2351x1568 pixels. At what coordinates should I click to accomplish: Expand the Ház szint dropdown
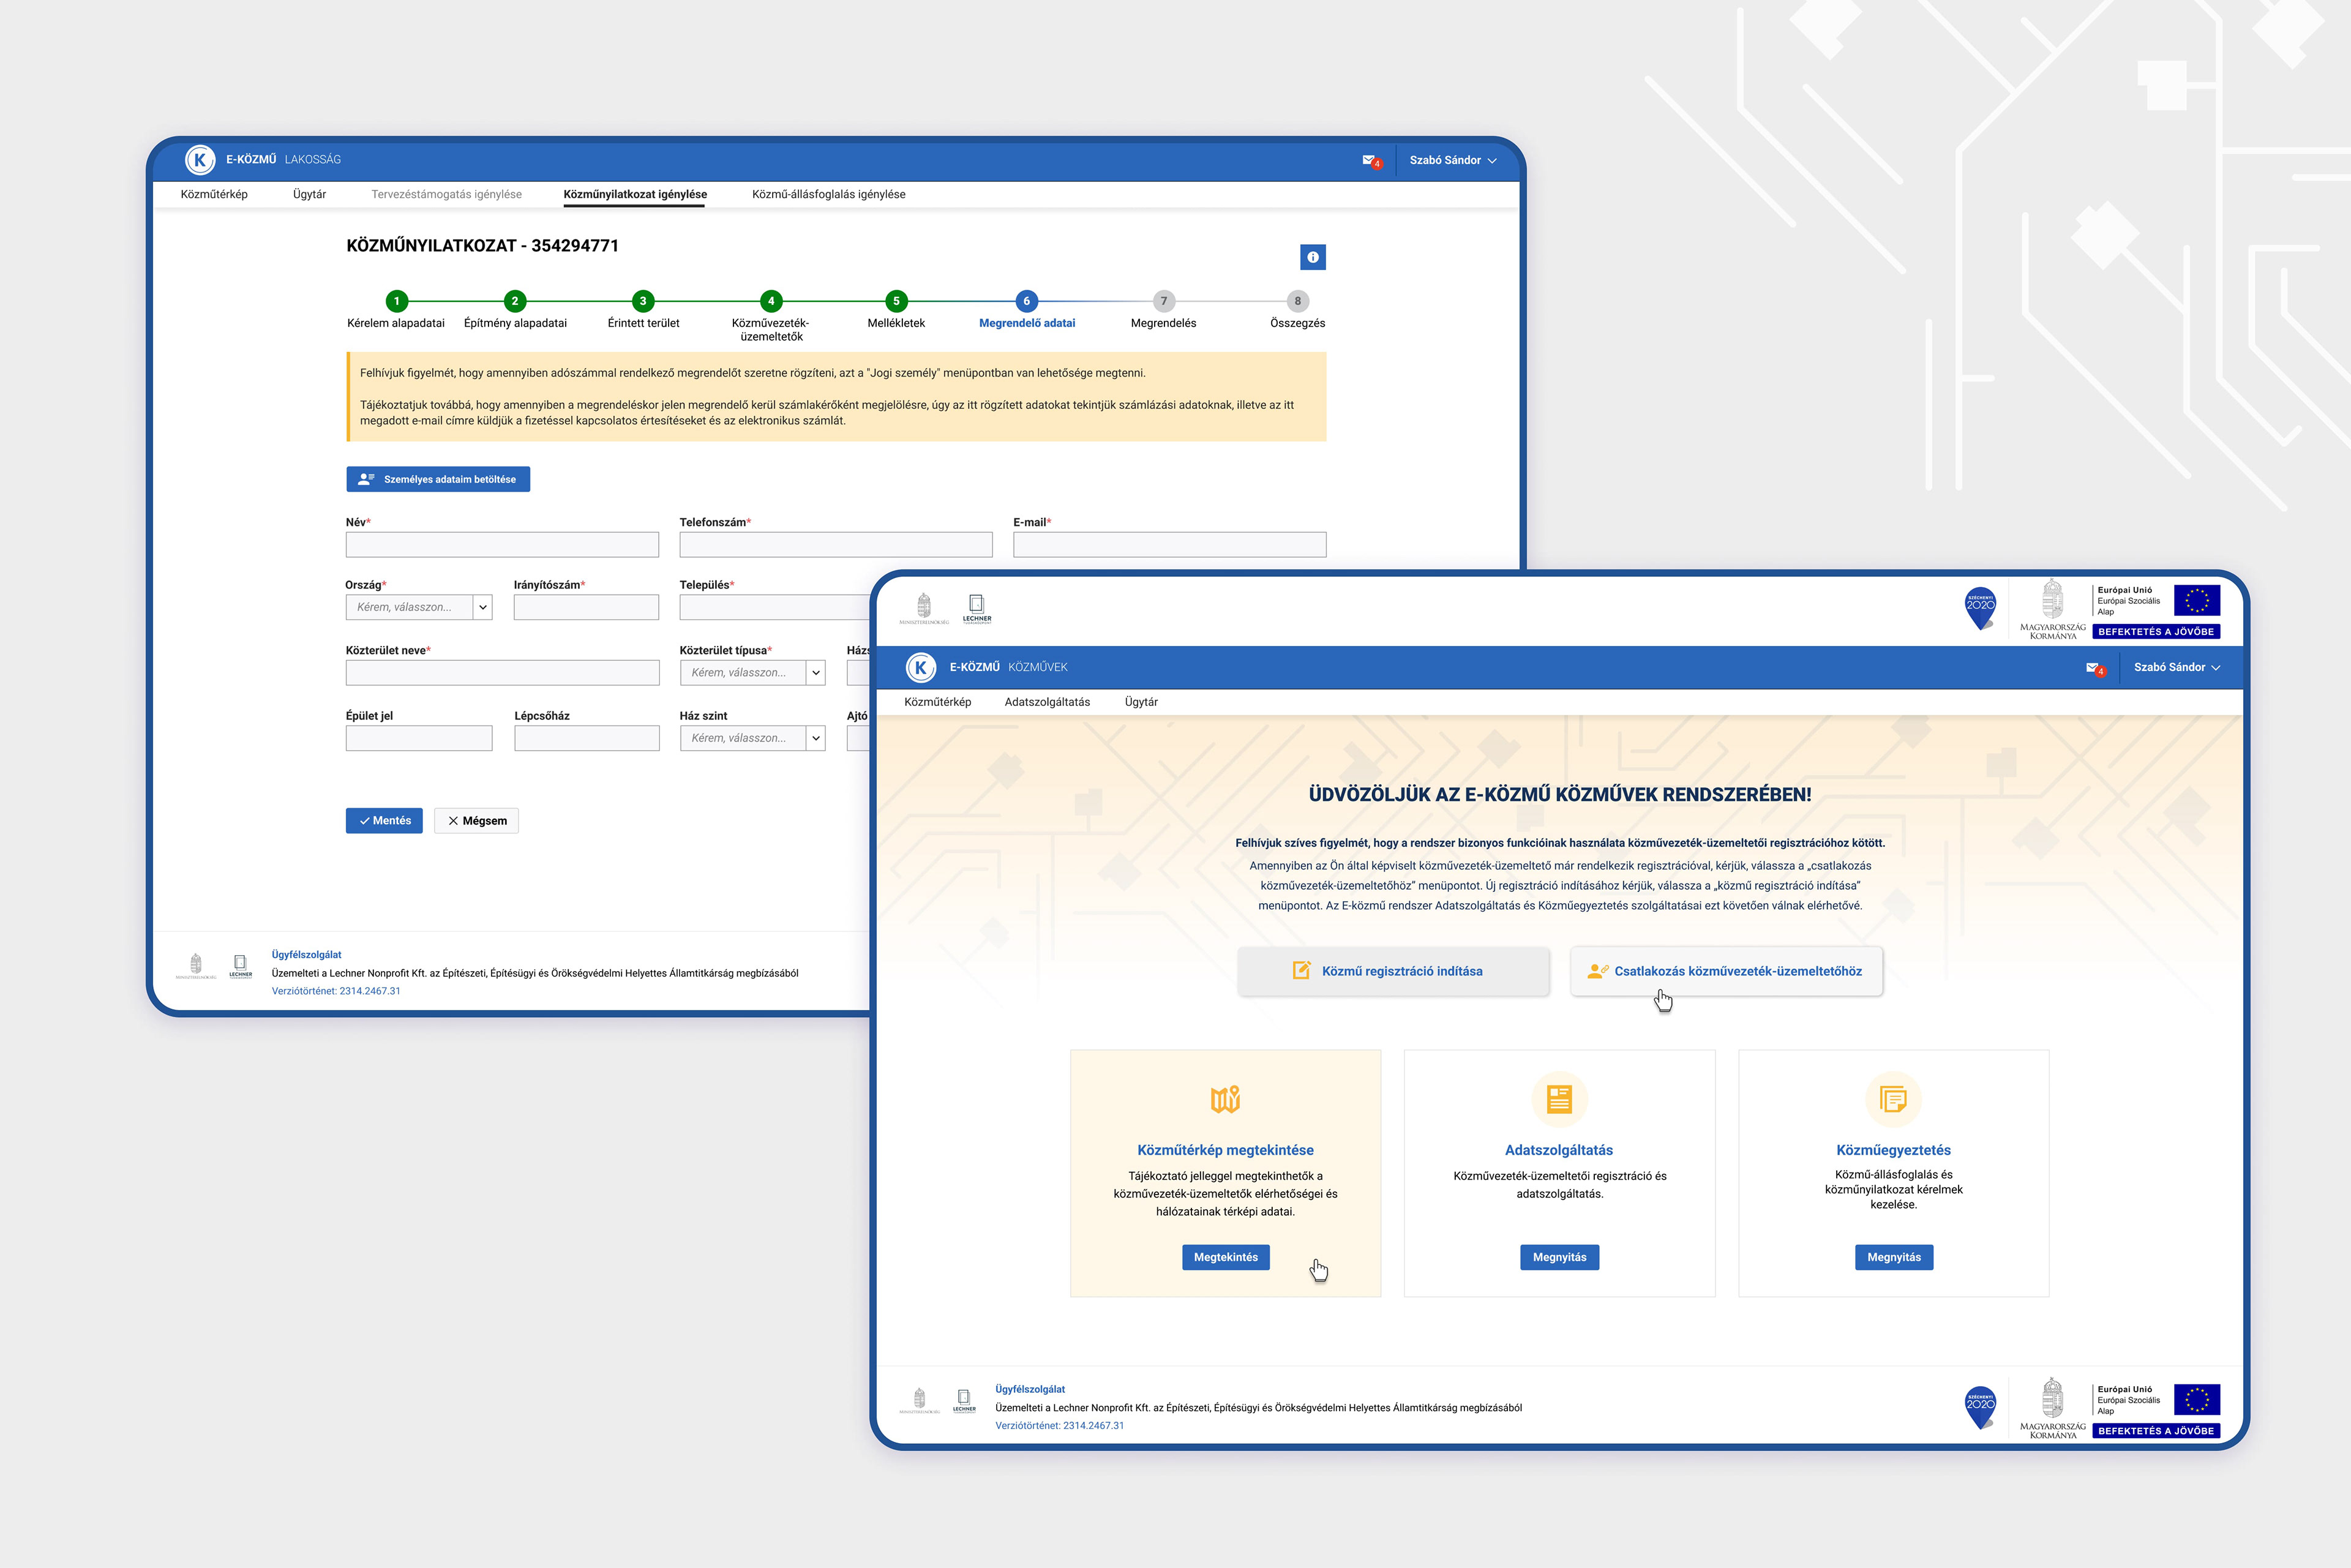tap(816, 738)
